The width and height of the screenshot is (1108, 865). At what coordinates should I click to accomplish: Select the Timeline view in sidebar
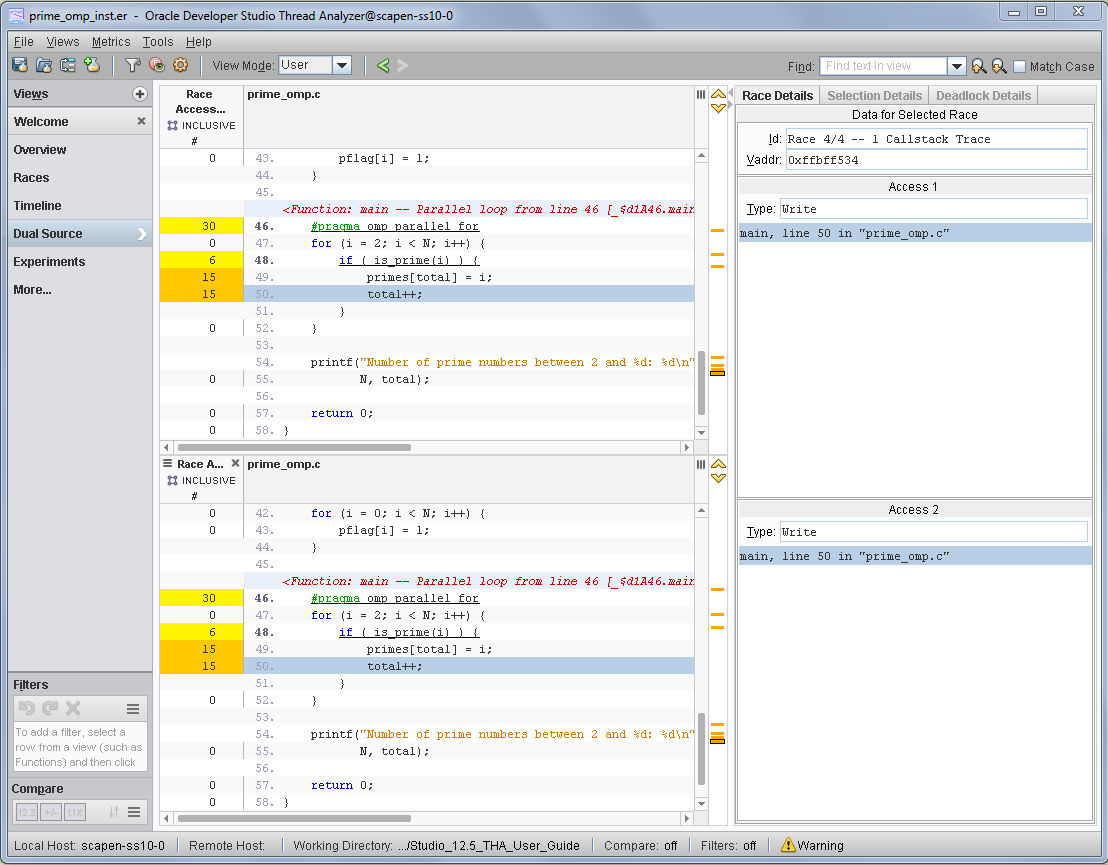[37, 206]
